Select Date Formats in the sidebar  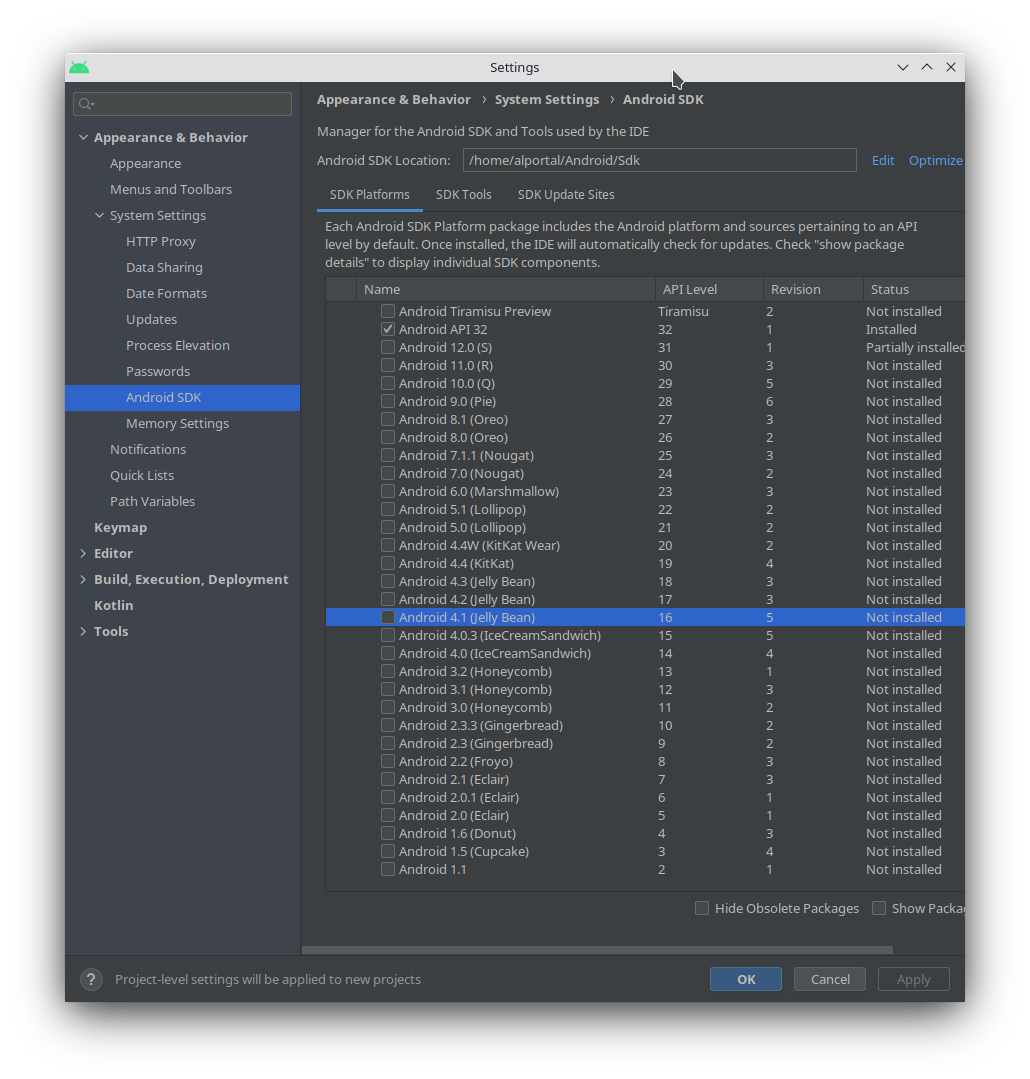(x=166, y=293)
